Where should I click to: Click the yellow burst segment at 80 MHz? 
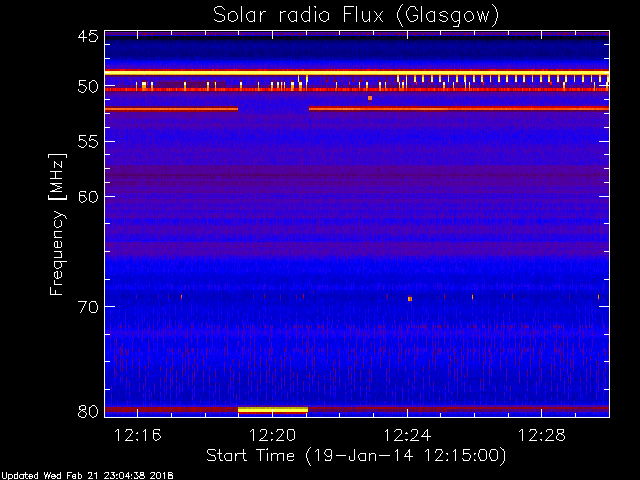click(273, 410)
